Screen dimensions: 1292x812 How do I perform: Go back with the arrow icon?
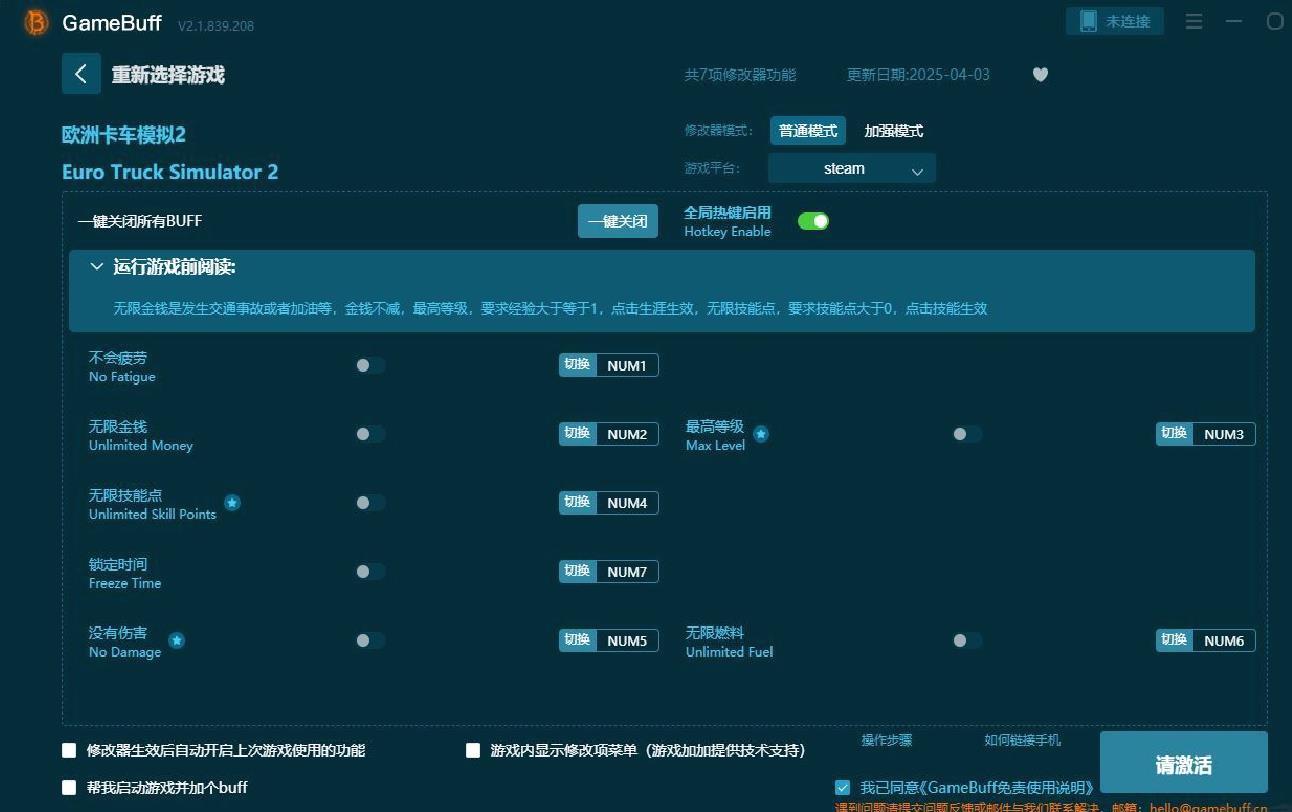[81, 73]
